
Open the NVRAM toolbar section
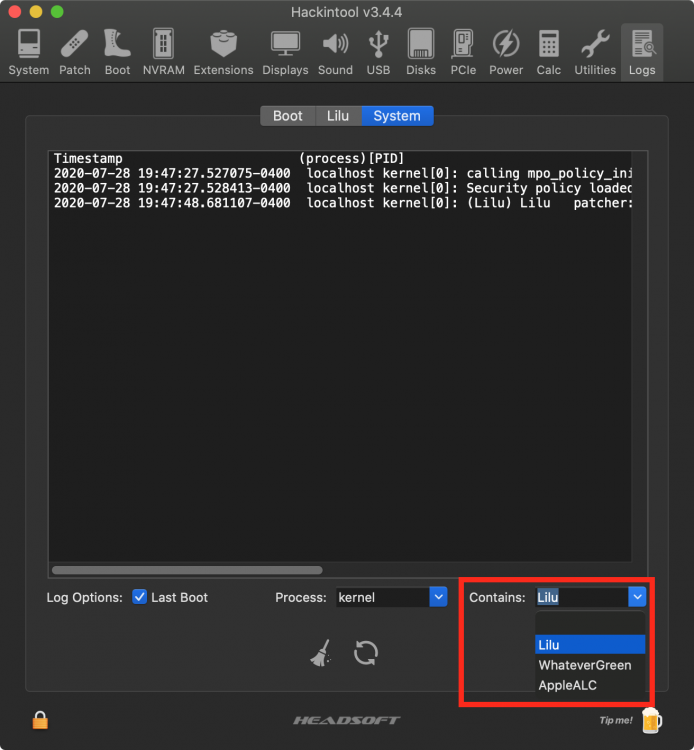(164, 52)
